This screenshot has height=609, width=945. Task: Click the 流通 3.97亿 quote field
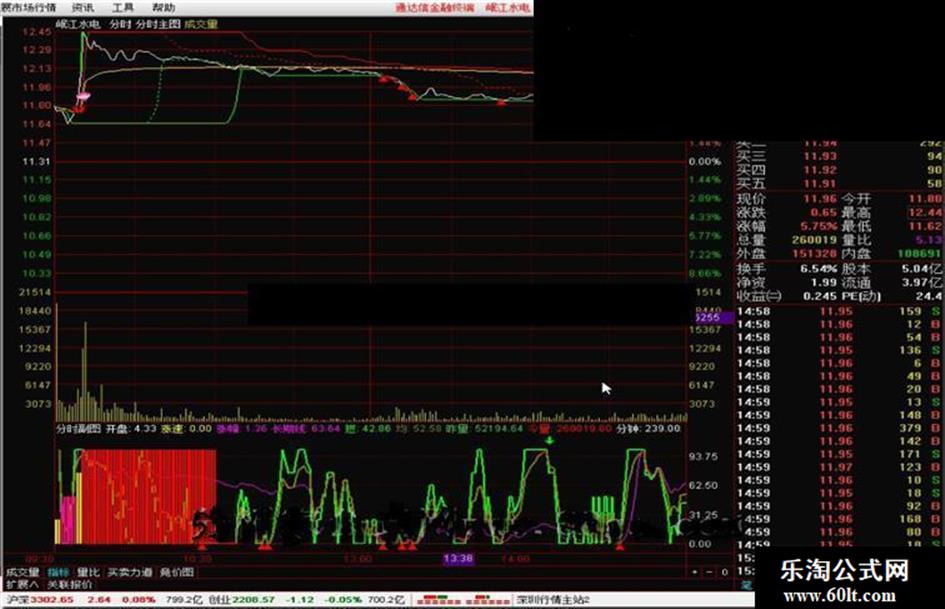tap(892, 283)
